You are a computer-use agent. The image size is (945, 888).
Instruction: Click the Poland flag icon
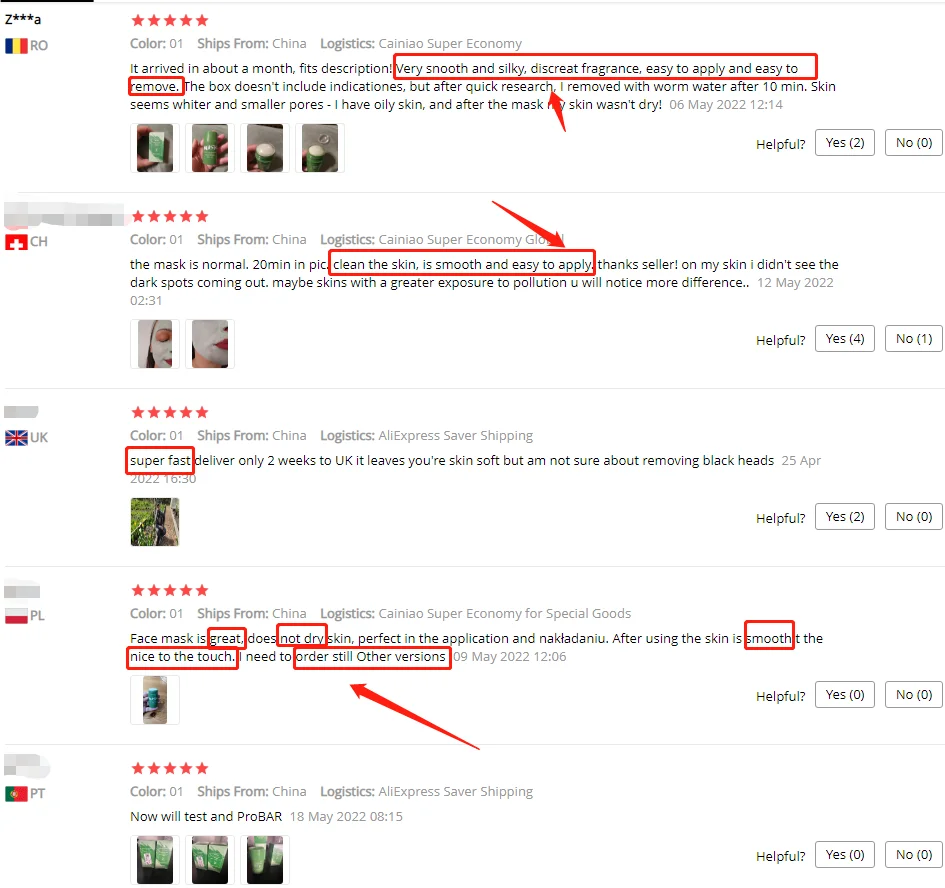click(x=16, y=616)
